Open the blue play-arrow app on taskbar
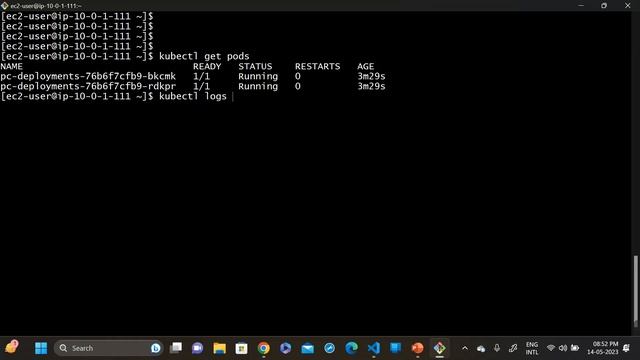This screenshot has height=360, width=640. coord(285,348)
